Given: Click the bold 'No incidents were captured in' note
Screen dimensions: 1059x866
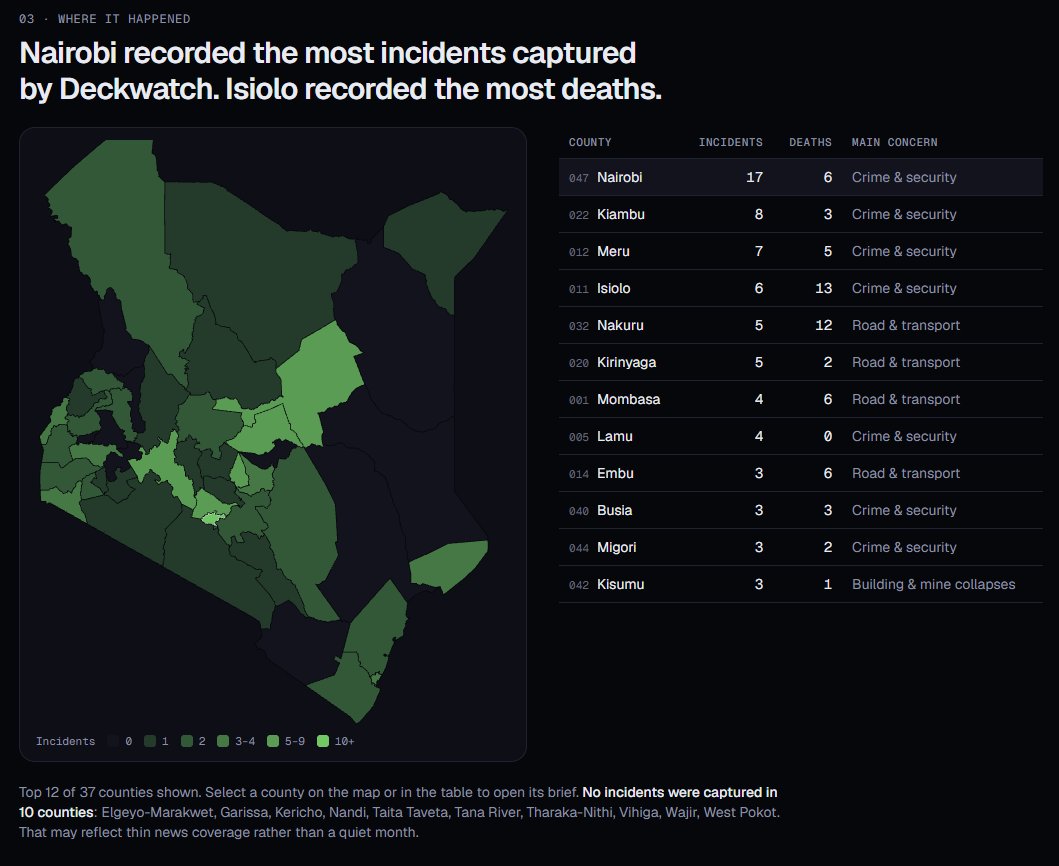Looking at the screenshot, I should (x=679, y=792).
